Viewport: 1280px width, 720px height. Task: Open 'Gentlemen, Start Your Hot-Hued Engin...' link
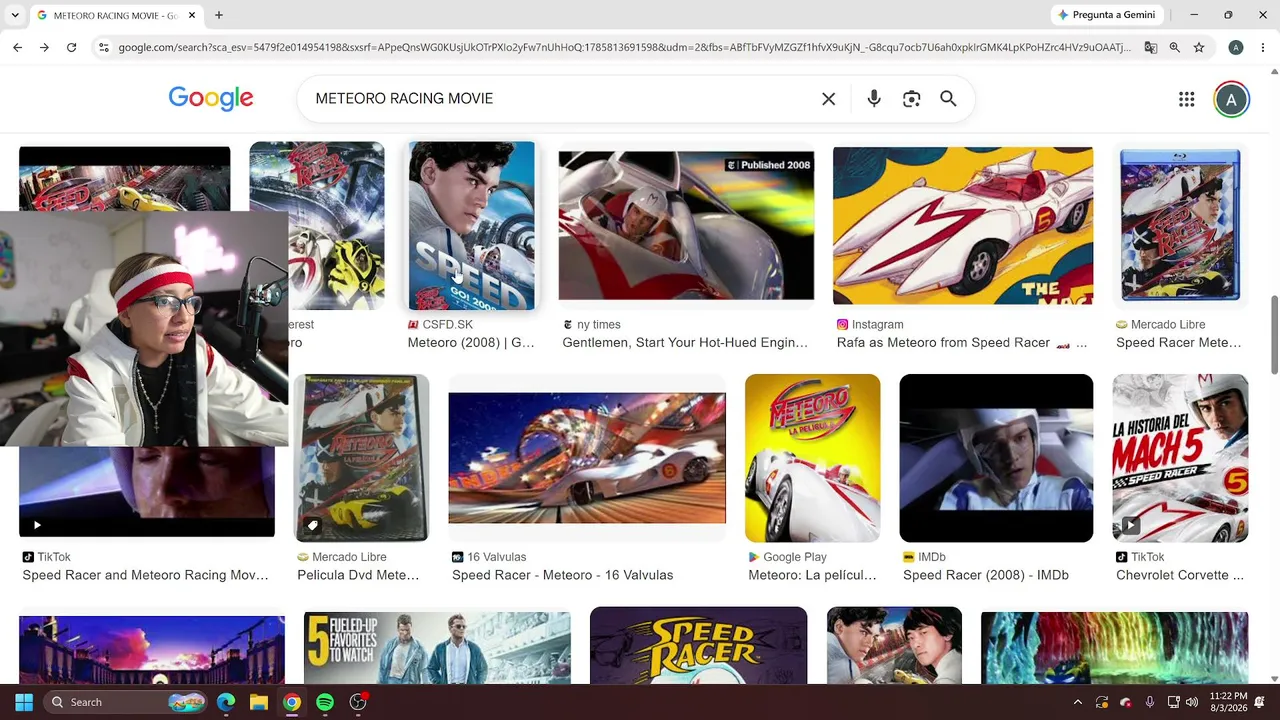[x=685, y=343]
